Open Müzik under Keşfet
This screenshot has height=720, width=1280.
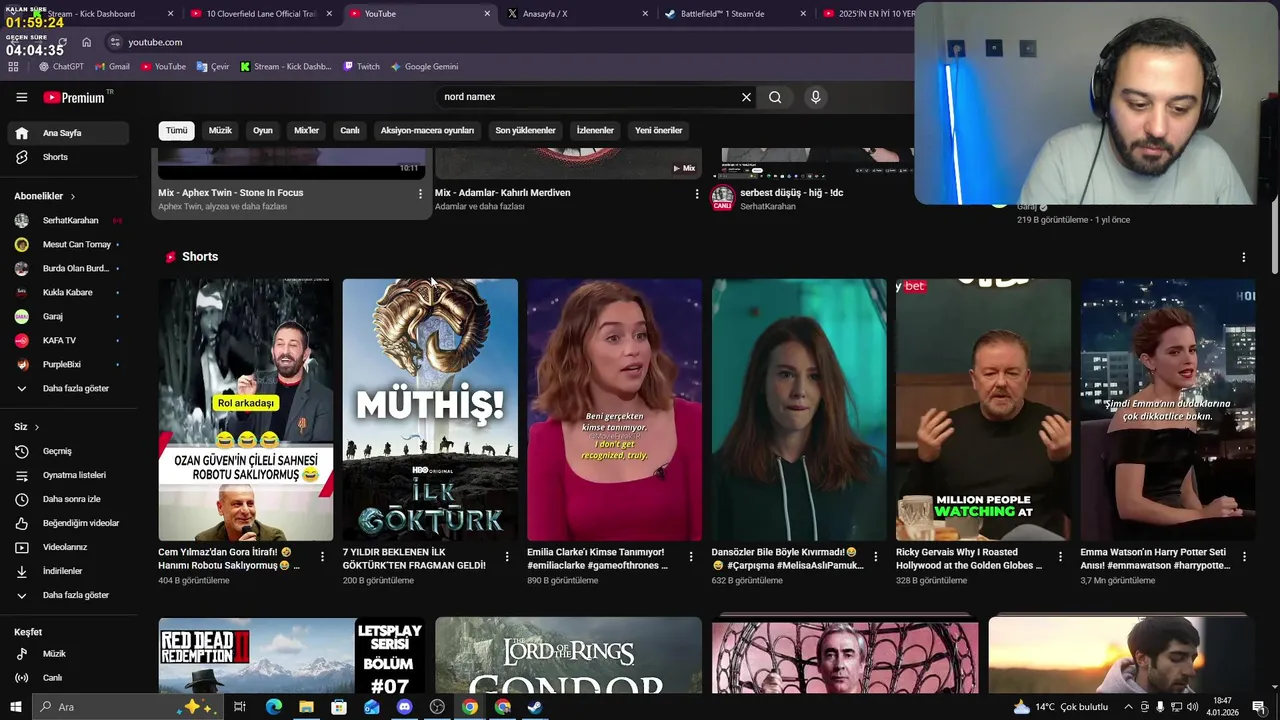(68, 654)
